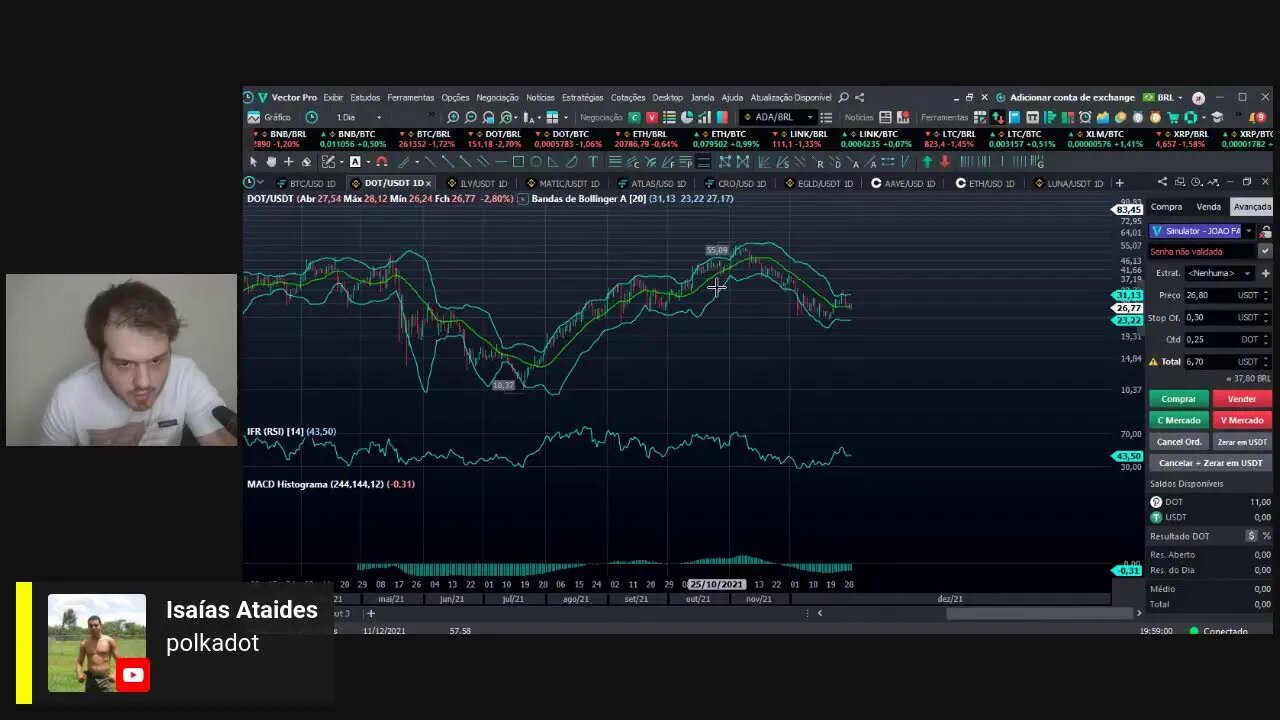The width and height of the screenshot is (1280, 720).
Task: Select the rectangle drawing tool
Action: 518,162
